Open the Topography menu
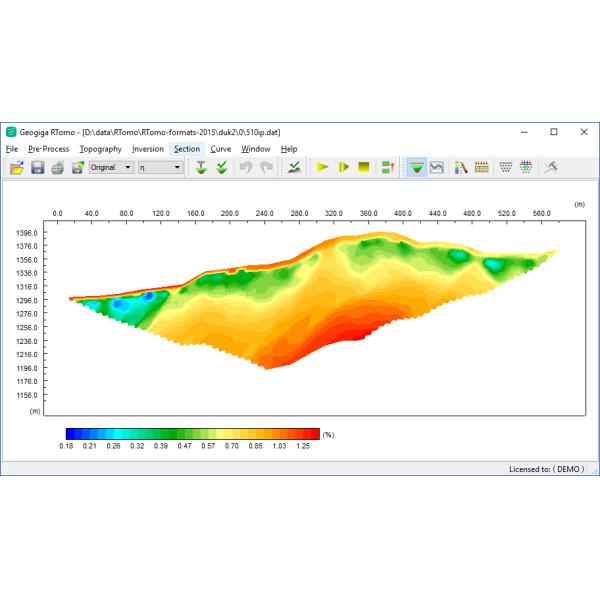This screenshot has height=600, width=600. (100, 149)
